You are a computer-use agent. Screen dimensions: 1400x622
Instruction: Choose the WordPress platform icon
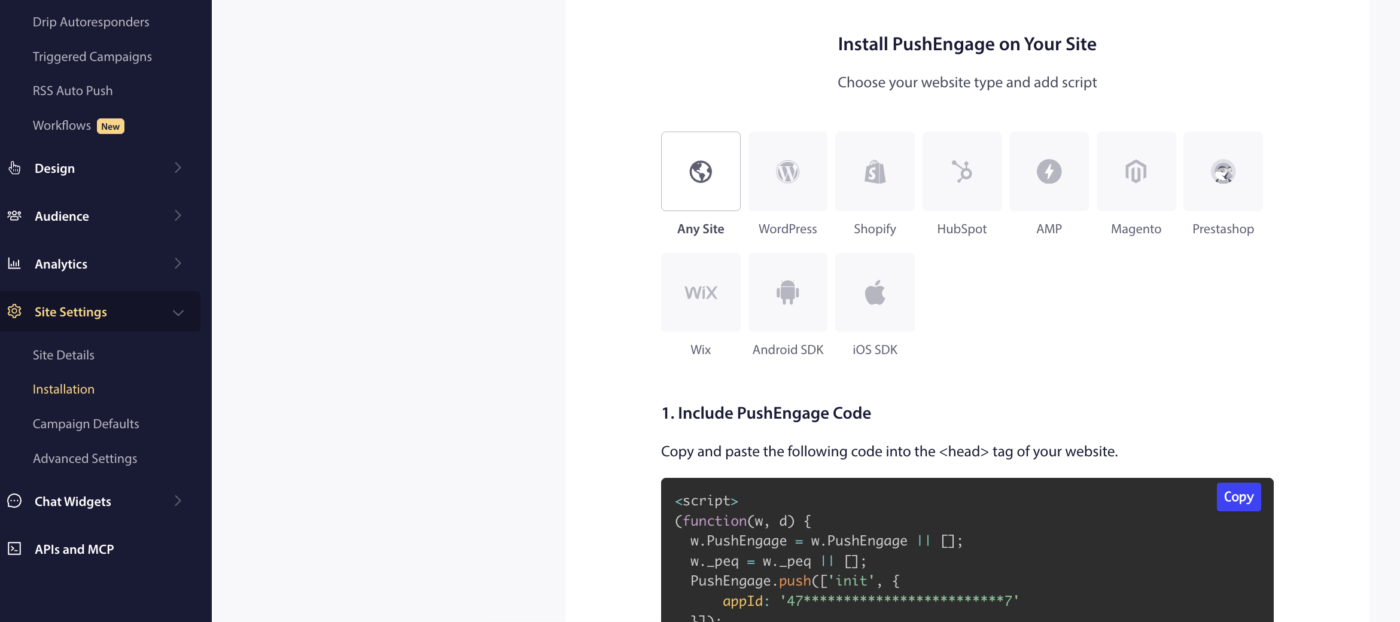click(788, 172)
